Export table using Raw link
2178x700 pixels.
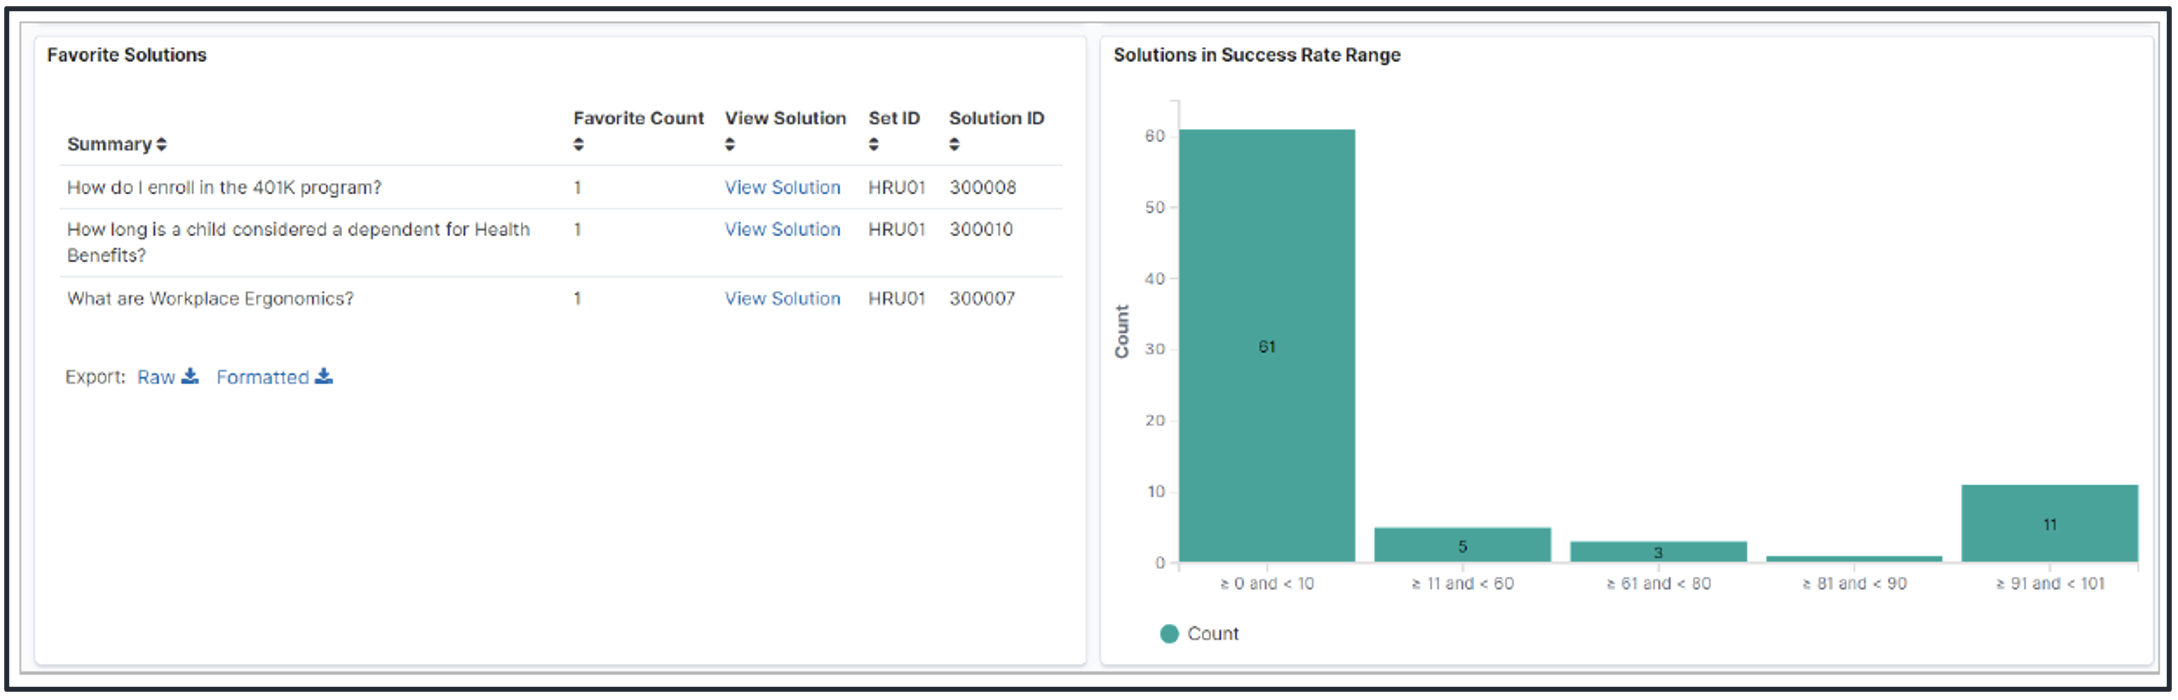pyautogui.click(x=156, y=378)
